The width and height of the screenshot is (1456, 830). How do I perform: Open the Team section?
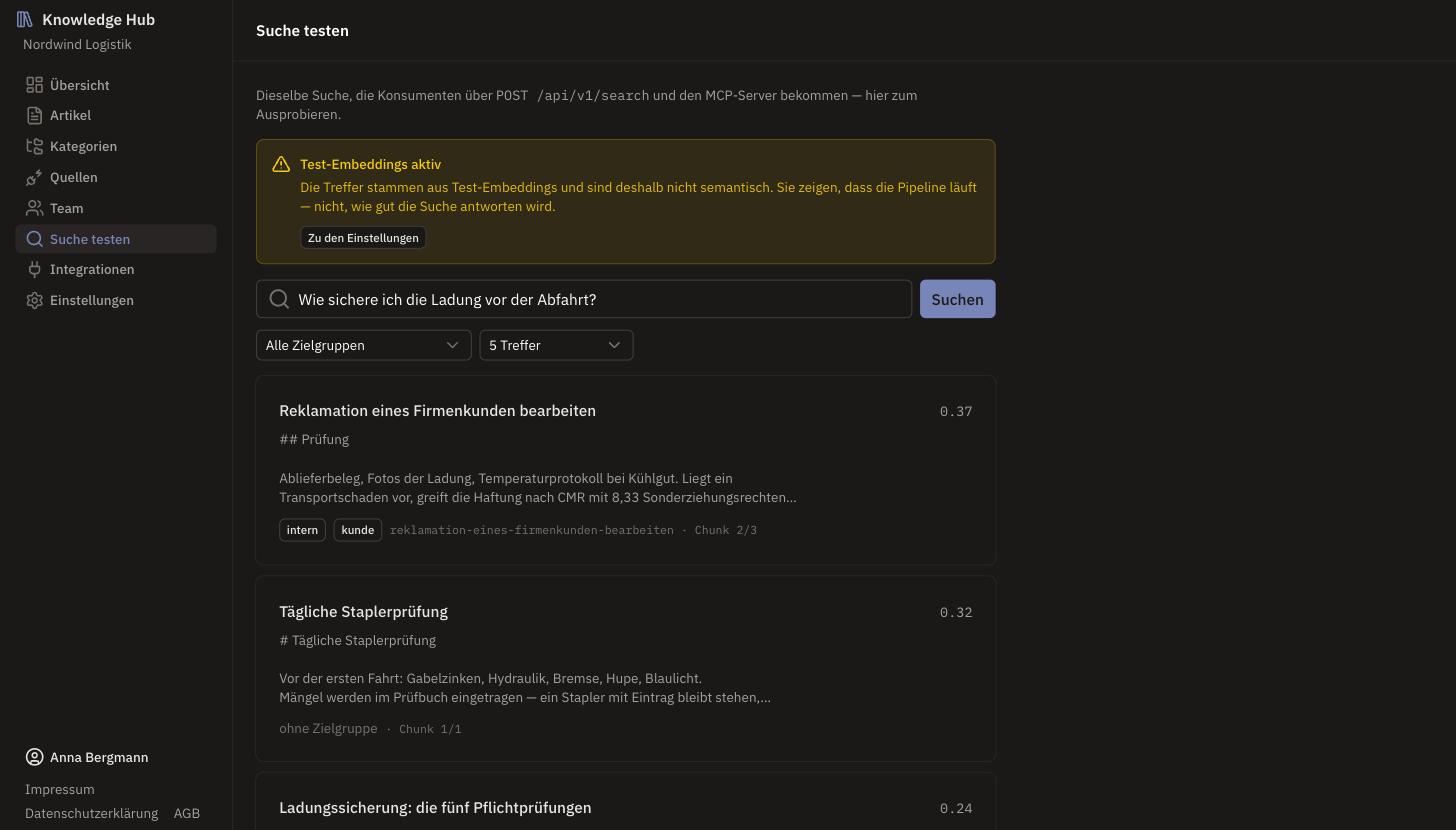116,208
